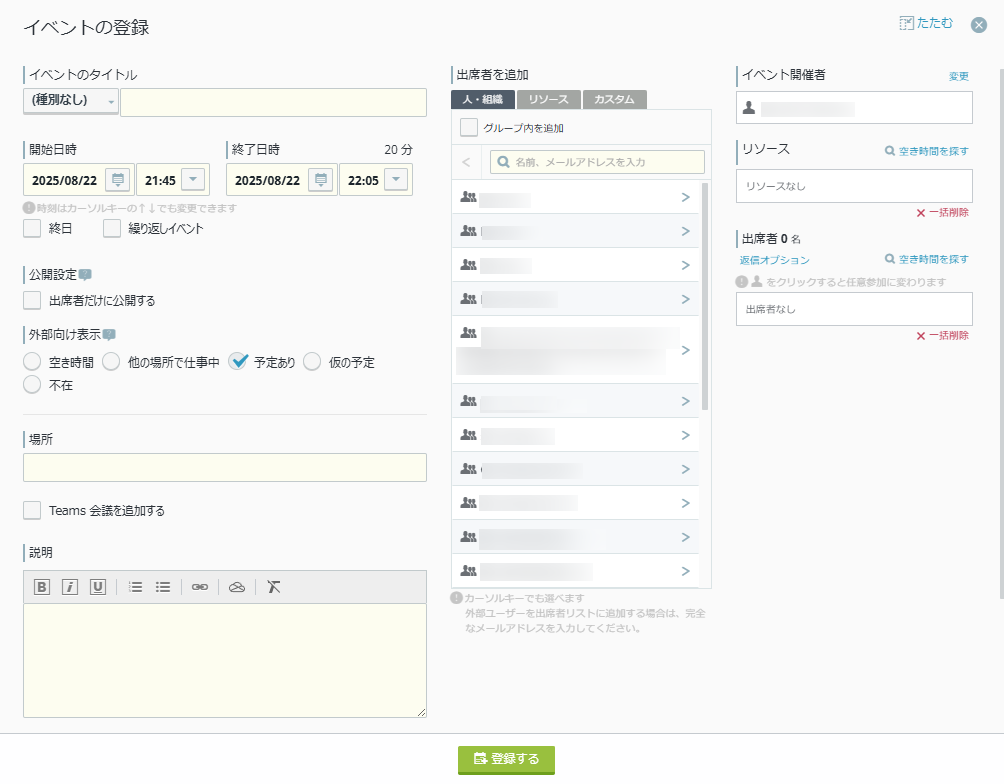Open 返信オプション link
This screenshot has height=784, width=1004.
point(774,260)
